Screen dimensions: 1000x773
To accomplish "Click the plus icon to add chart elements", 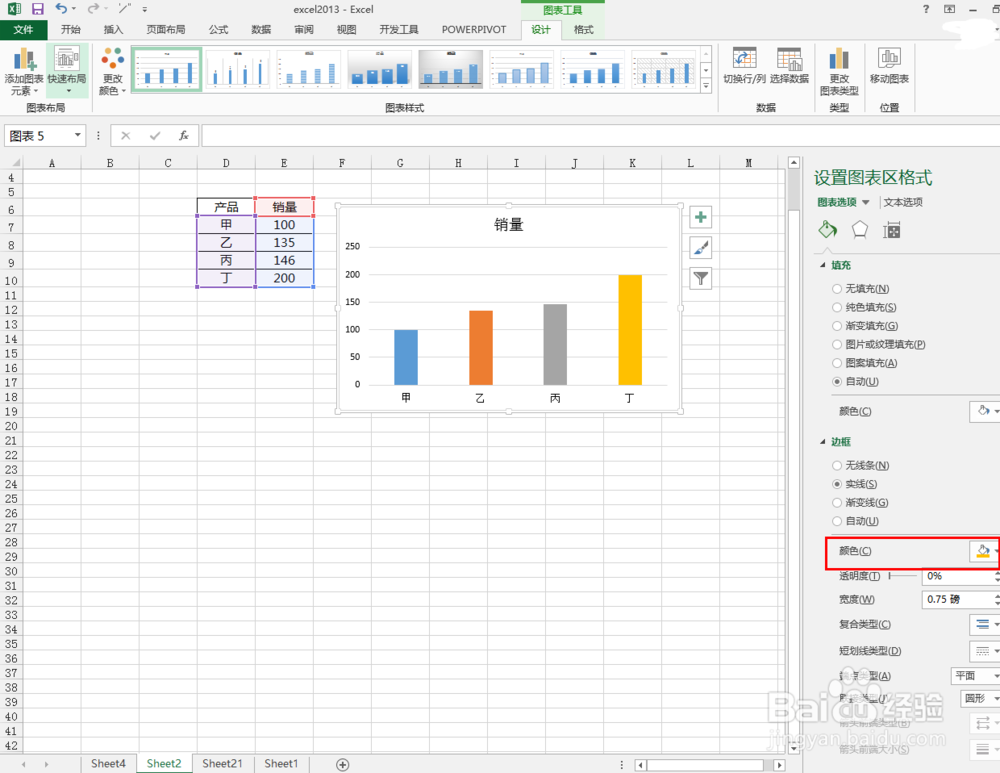I will 700,217.
